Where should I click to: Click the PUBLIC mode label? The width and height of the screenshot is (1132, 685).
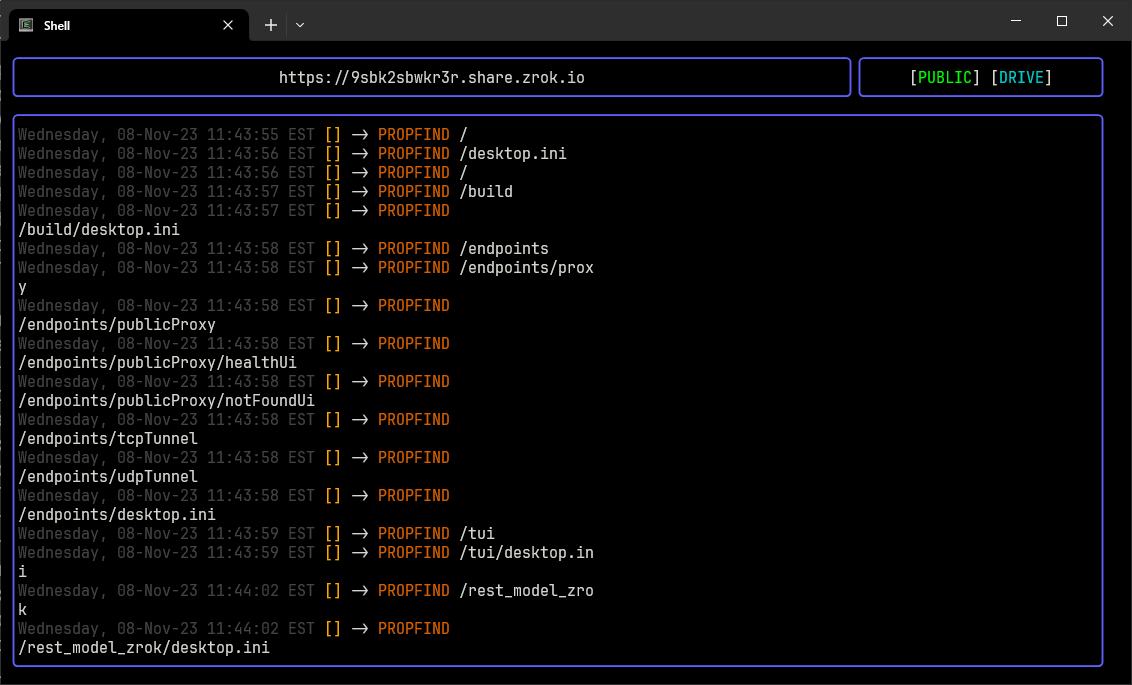[945, 77]
